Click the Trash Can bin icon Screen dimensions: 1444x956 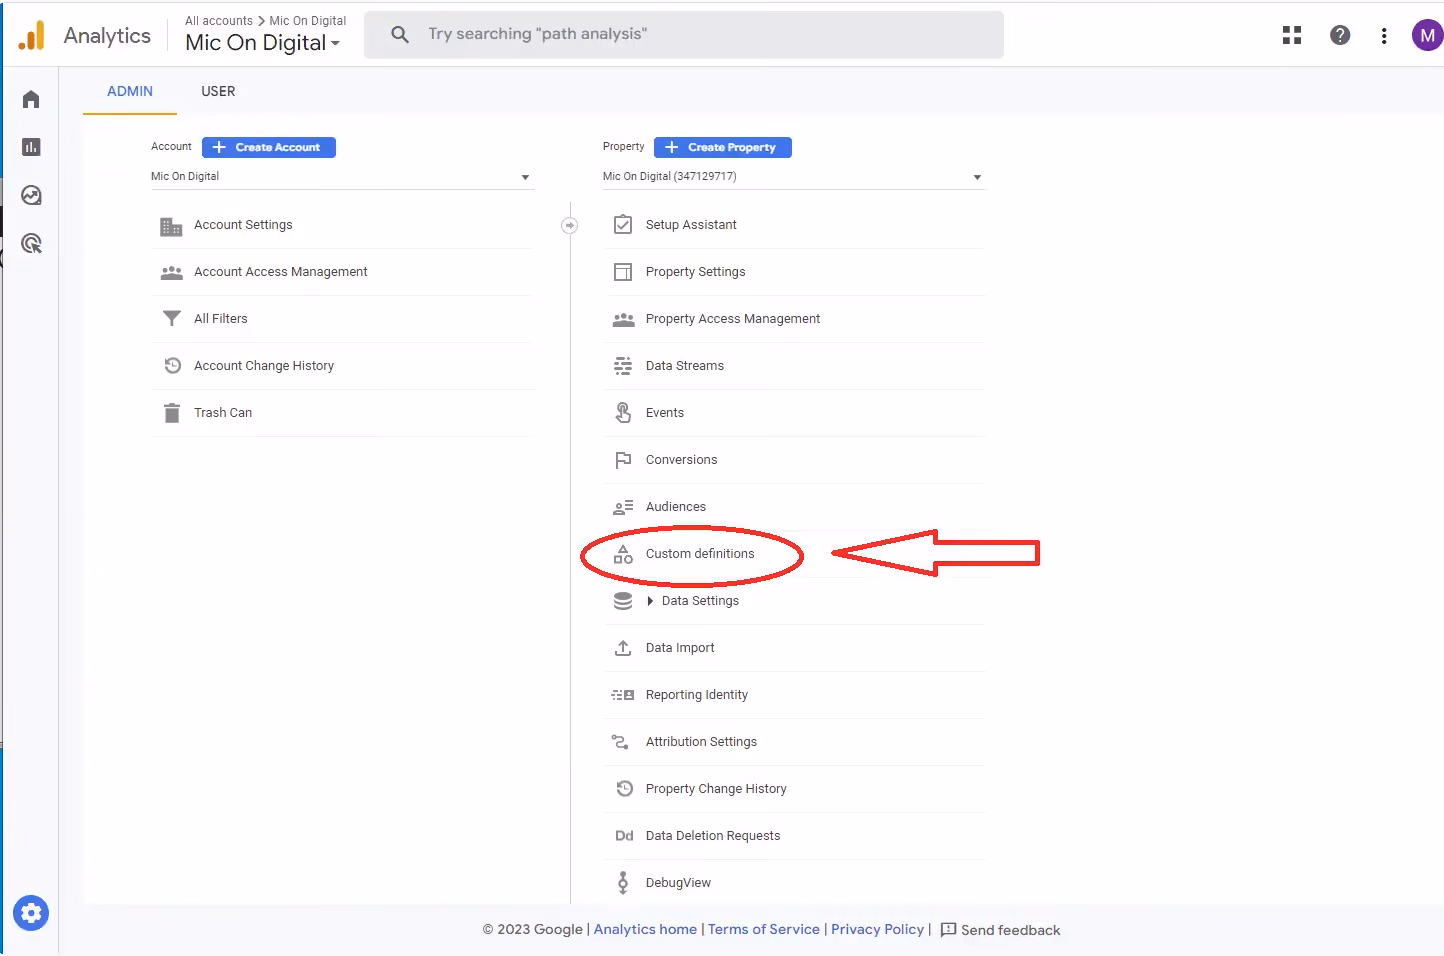(x=172, y=413)
